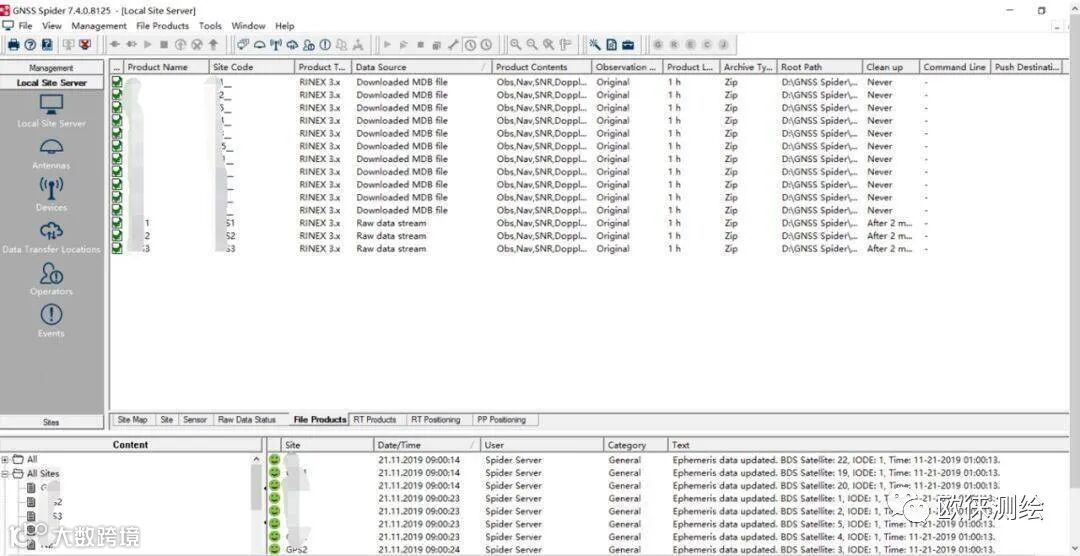The height and width of the screenshot is (556, 1080).
Task: Select the All Sites folder label
Action: (43, 474)
